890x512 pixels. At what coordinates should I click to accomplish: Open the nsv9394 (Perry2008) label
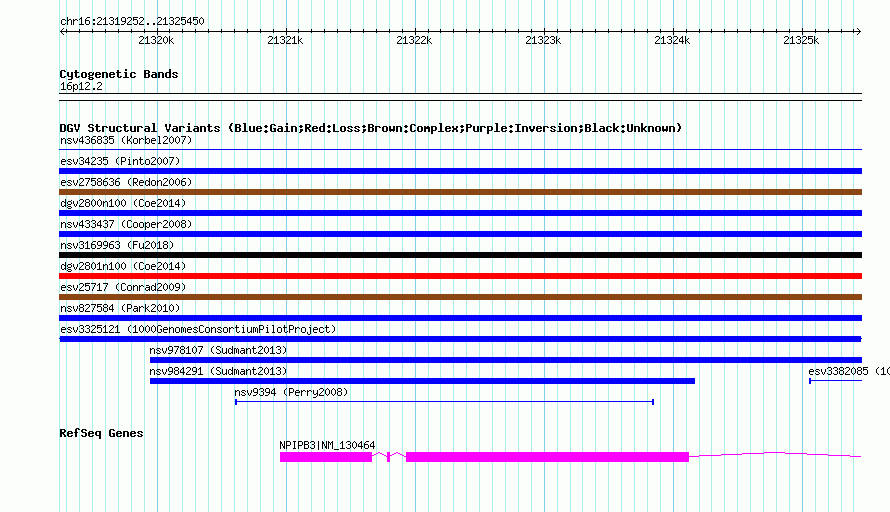pyautogui.click(x=291, y=392)
